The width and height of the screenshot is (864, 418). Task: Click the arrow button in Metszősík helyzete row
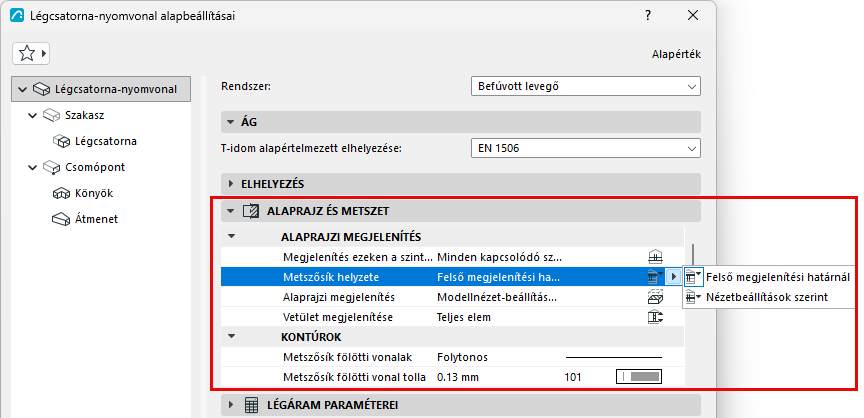(673, 276)
